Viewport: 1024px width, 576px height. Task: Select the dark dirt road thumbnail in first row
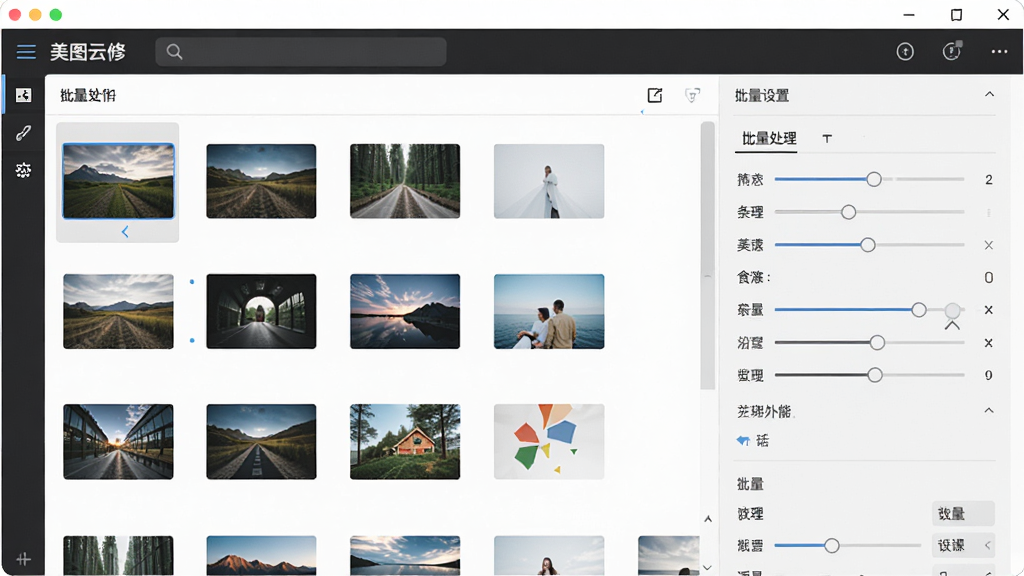point(261,181)
